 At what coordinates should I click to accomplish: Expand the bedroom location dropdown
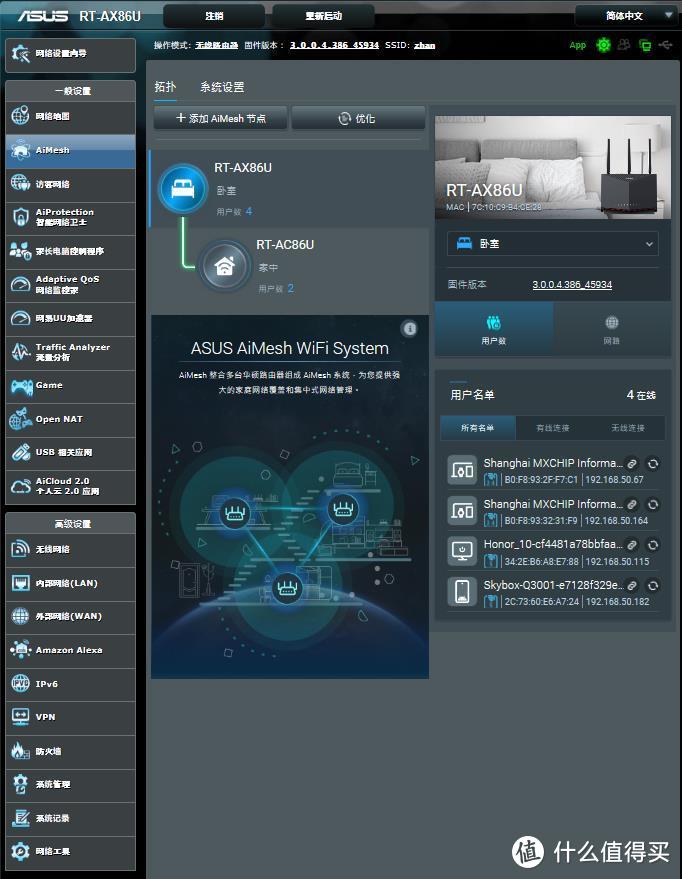click(x=553, y=244)
